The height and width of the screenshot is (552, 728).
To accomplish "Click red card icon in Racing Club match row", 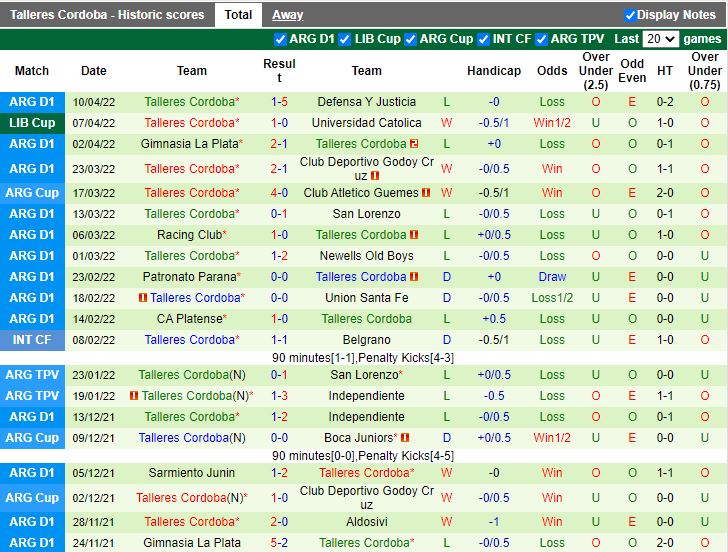I will coord(414,235).
